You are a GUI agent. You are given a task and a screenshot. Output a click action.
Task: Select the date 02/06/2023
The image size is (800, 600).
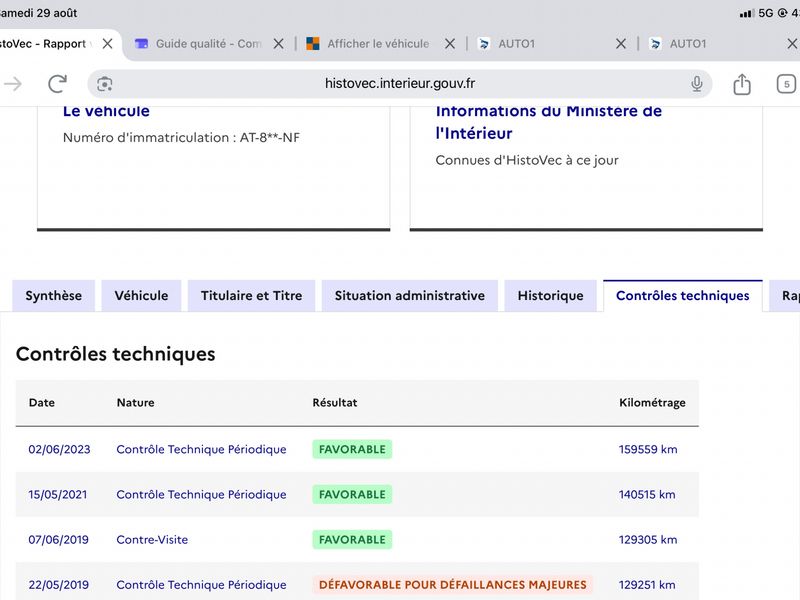point(59,449)
